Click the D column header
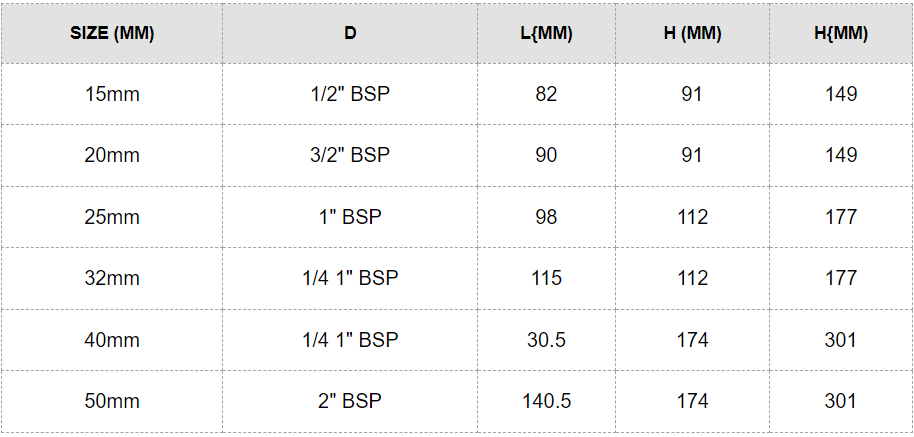The image size is (914, 437). 350,33
